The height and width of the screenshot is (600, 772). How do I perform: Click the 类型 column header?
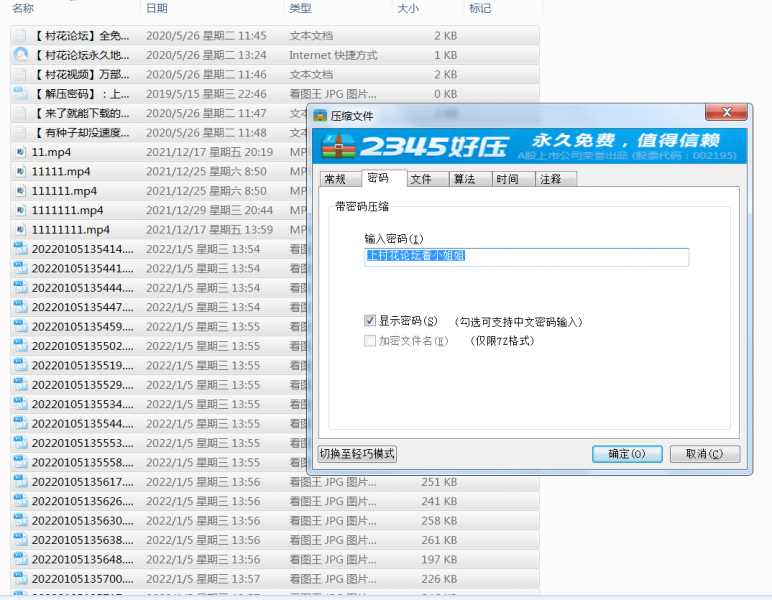coord(300,8)
